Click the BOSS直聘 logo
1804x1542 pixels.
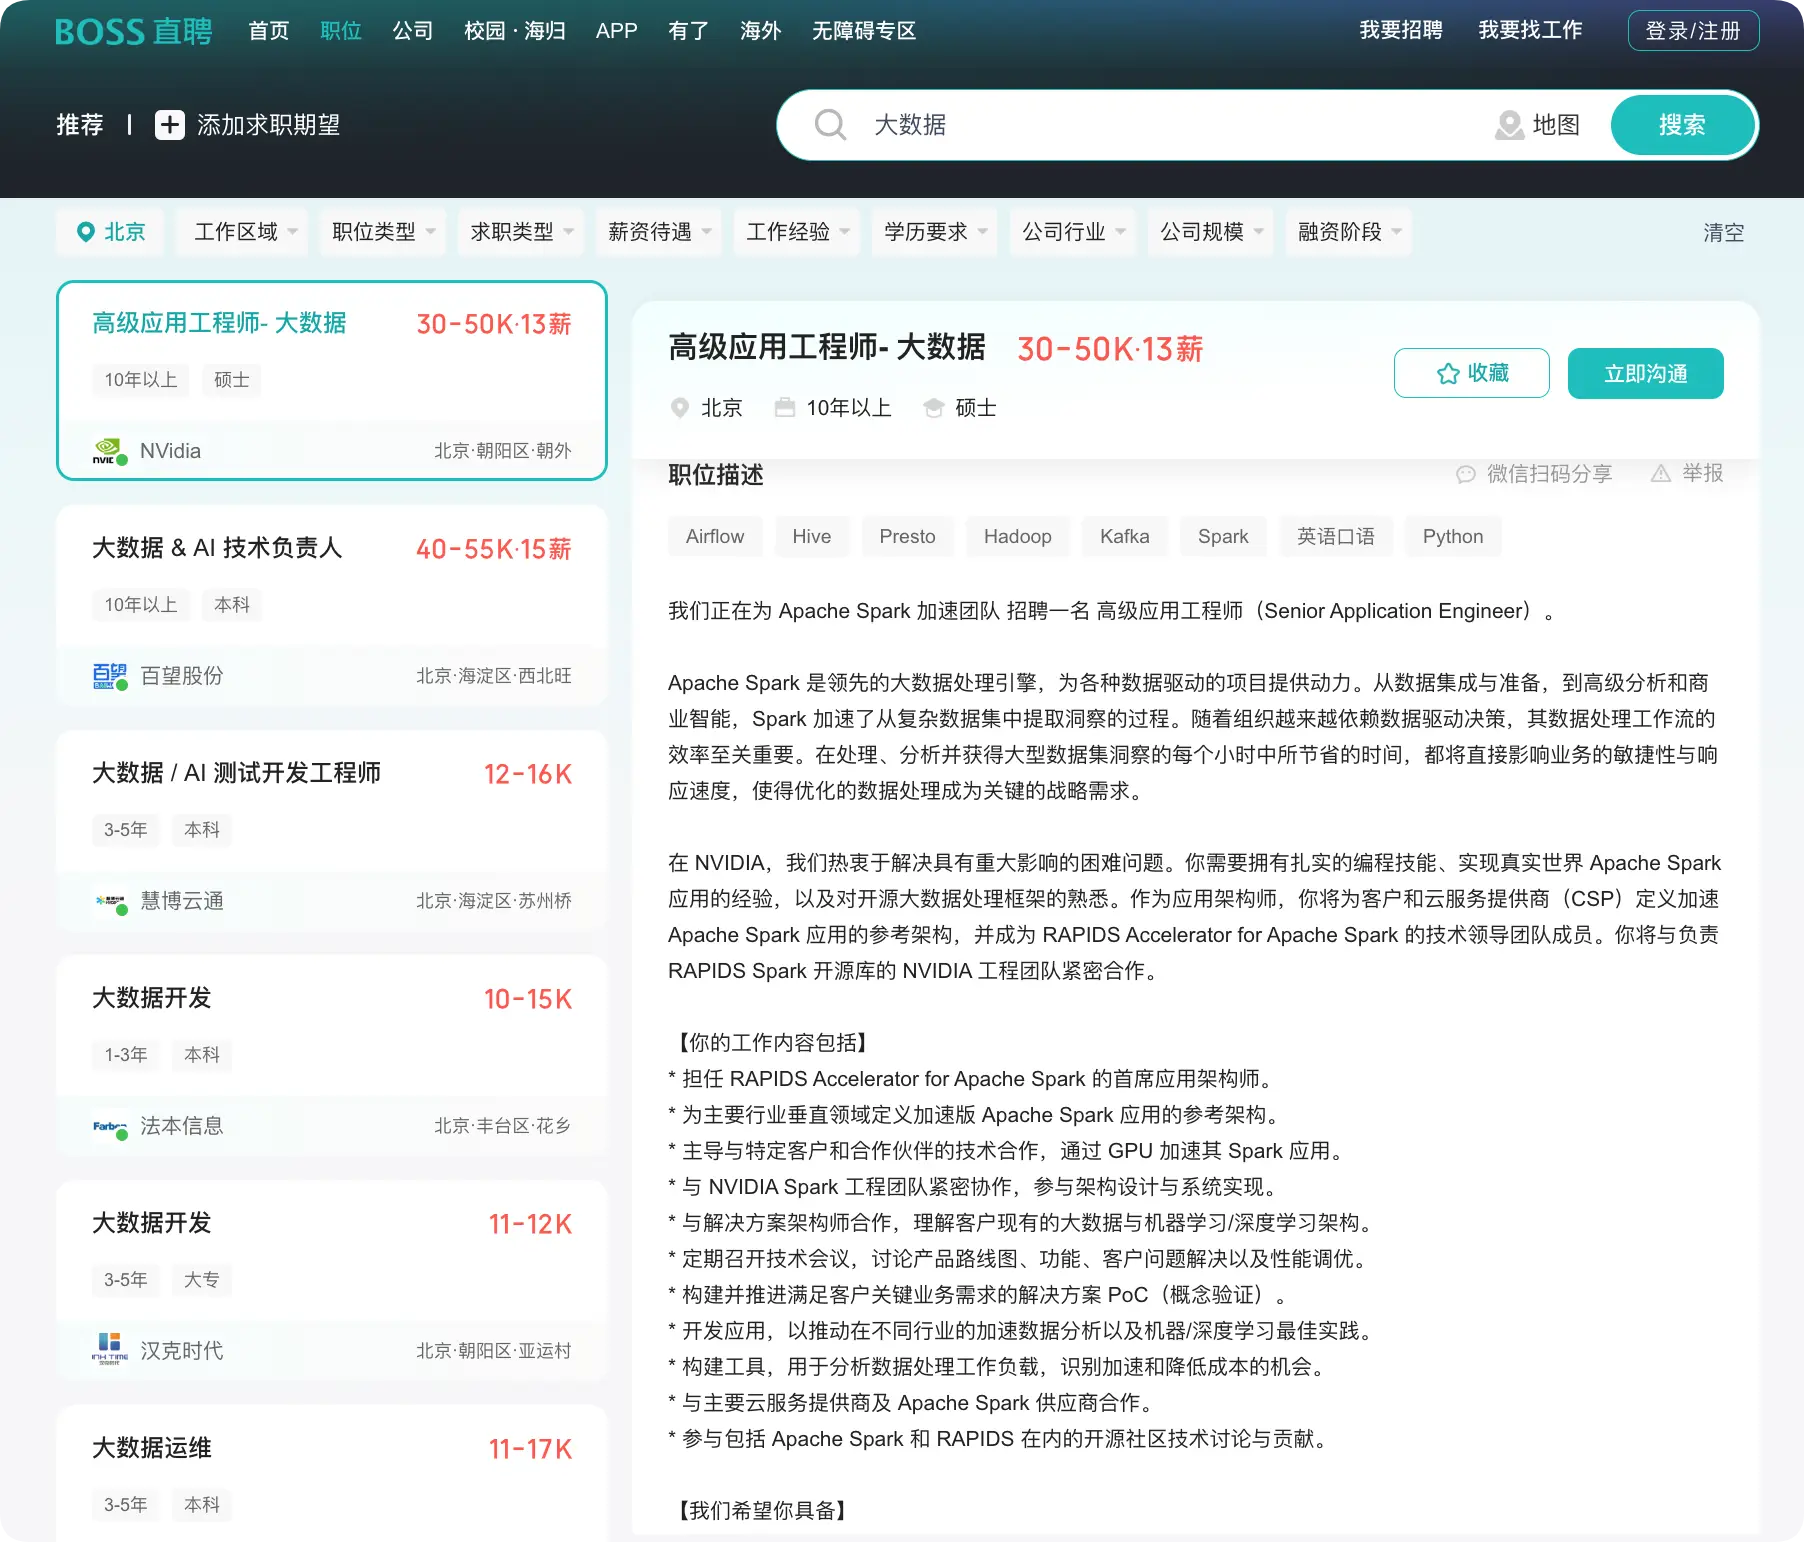point(133,31)
